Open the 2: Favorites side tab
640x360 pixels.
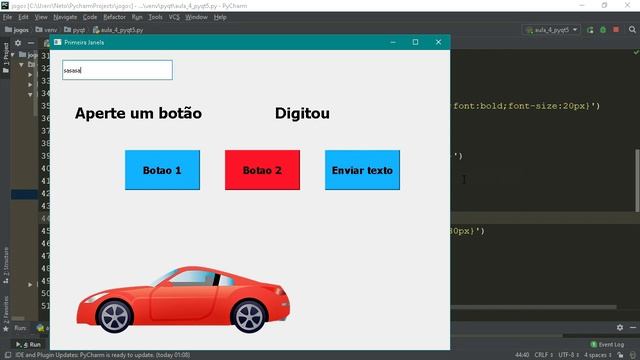6,315
